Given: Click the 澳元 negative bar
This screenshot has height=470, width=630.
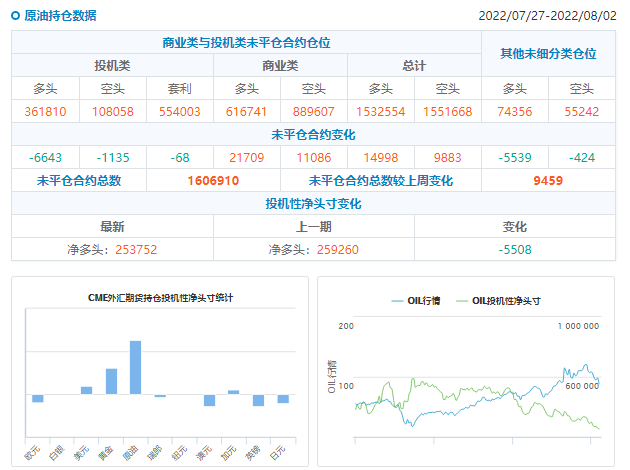Looking at the screenshot, I should tap(209, 400).
